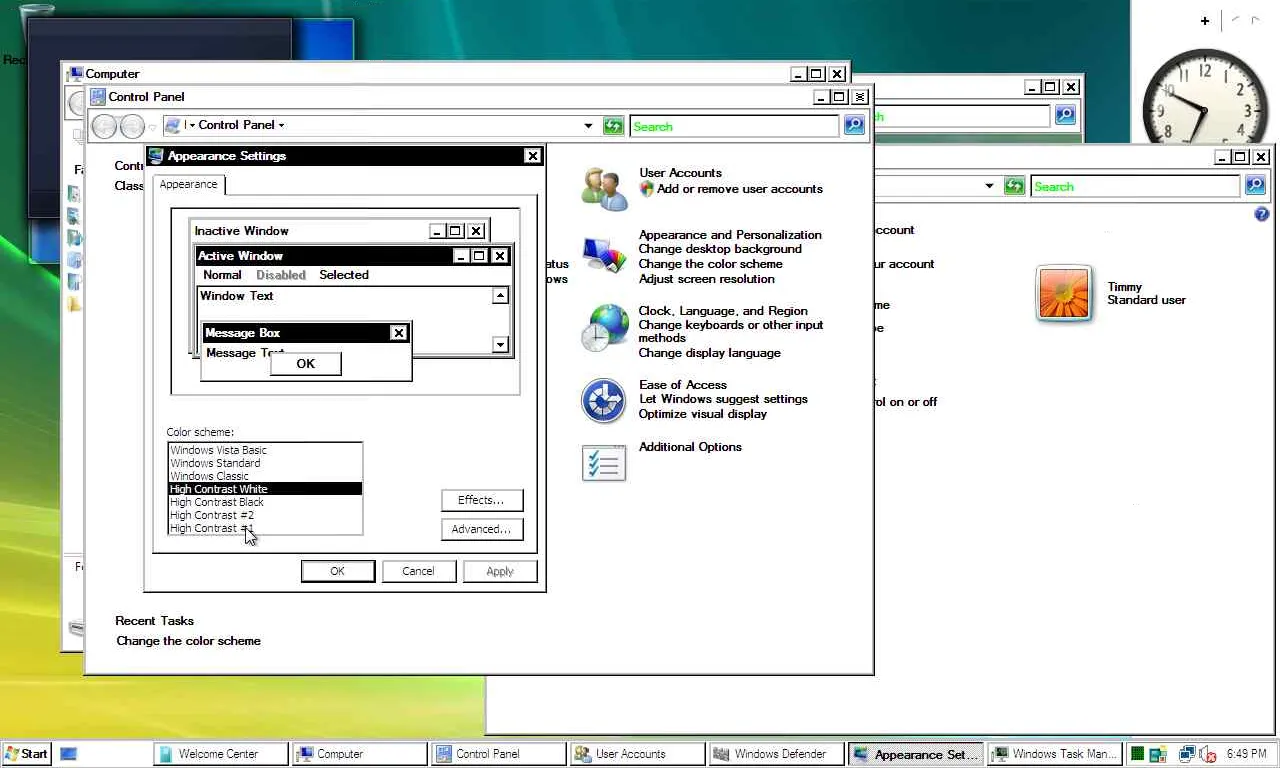Open Change desktop background link
The width and height of the screenshot is (1280, 768).
720,249
